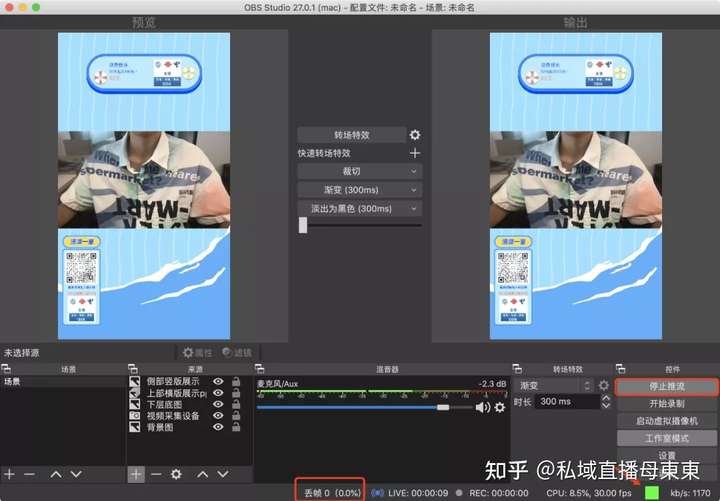720x501 pixels.
Task: Toggle the lock on 侧部竖版展示 source
Action: [236, 382]
